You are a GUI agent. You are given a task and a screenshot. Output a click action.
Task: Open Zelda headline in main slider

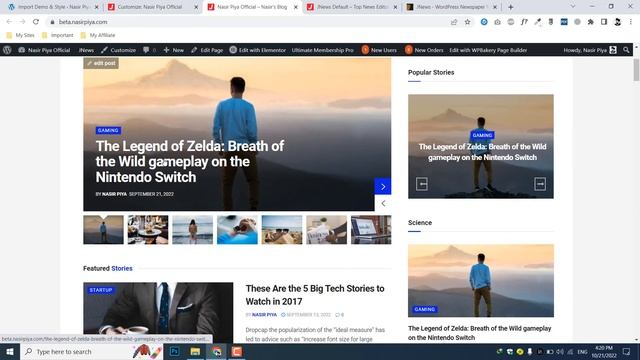(190, 162)
